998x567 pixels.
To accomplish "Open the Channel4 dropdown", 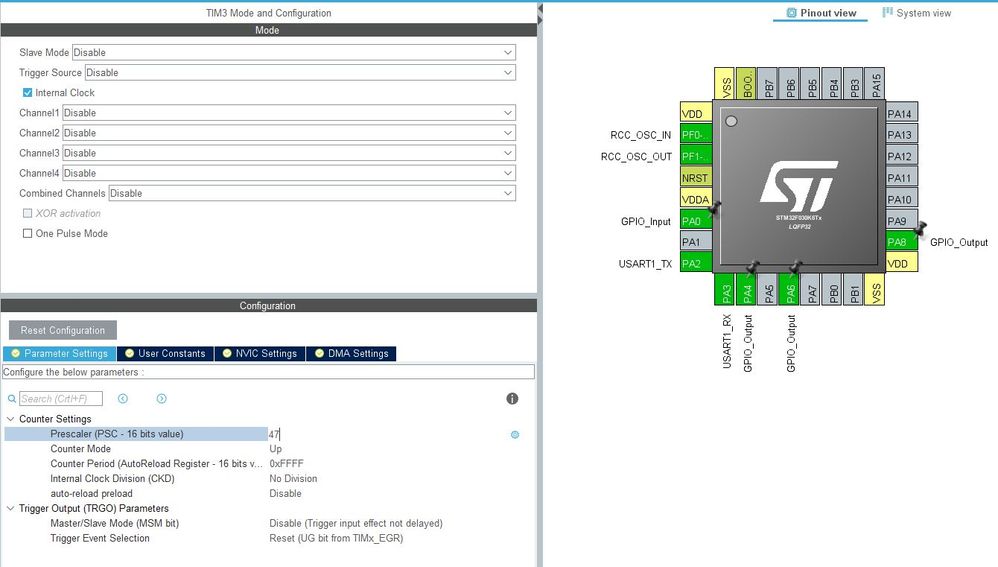I will (x=289, y=173).
